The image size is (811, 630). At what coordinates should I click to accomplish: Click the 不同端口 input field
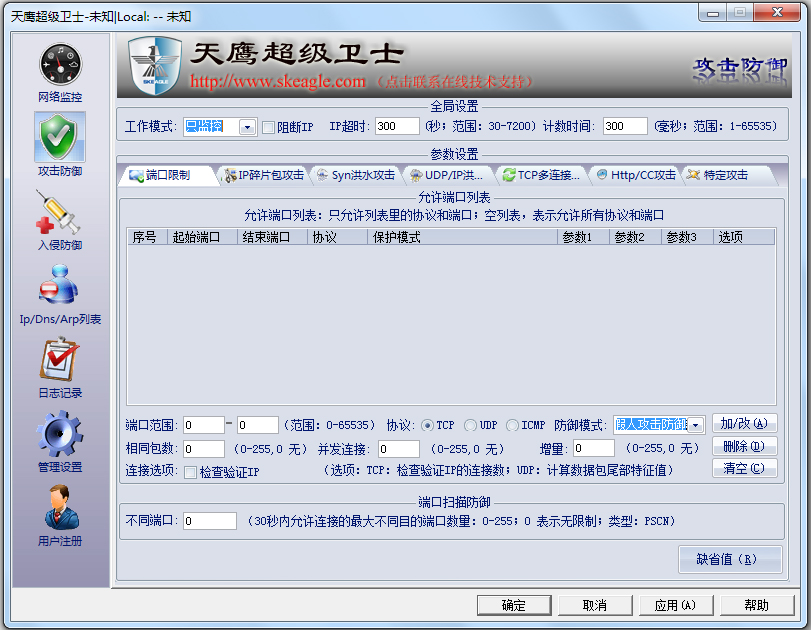coord(210,521)
